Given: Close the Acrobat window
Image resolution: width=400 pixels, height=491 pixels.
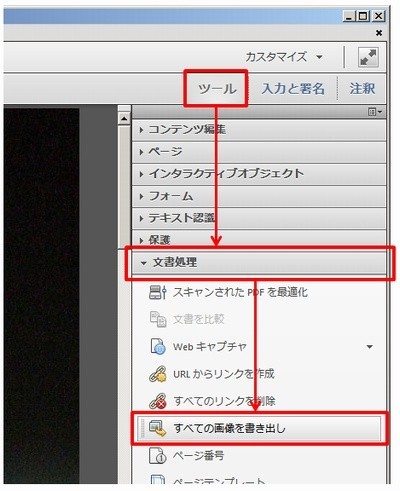Looking at the screenshot, I should click(379, 16).
